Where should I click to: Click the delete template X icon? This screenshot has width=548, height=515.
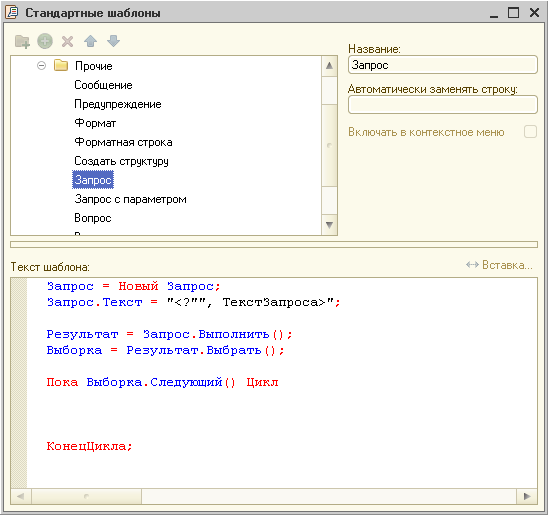(67, 42)
